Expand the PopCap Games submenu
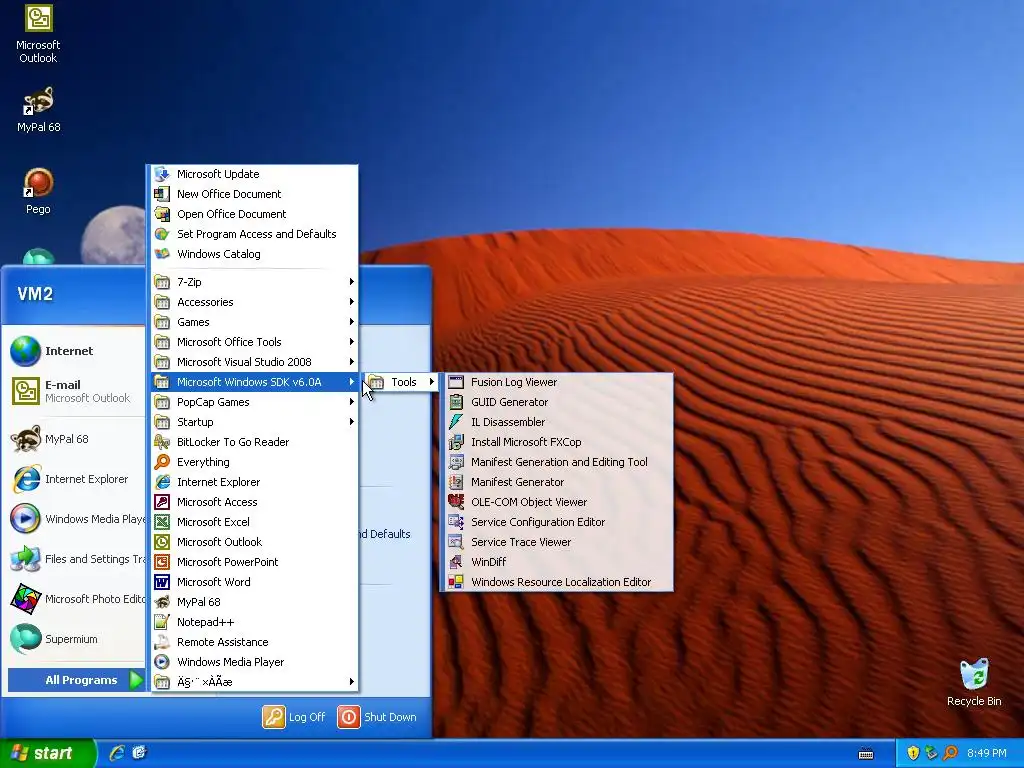This screenshot has height=768, width=1024. (x=255, y=402)
